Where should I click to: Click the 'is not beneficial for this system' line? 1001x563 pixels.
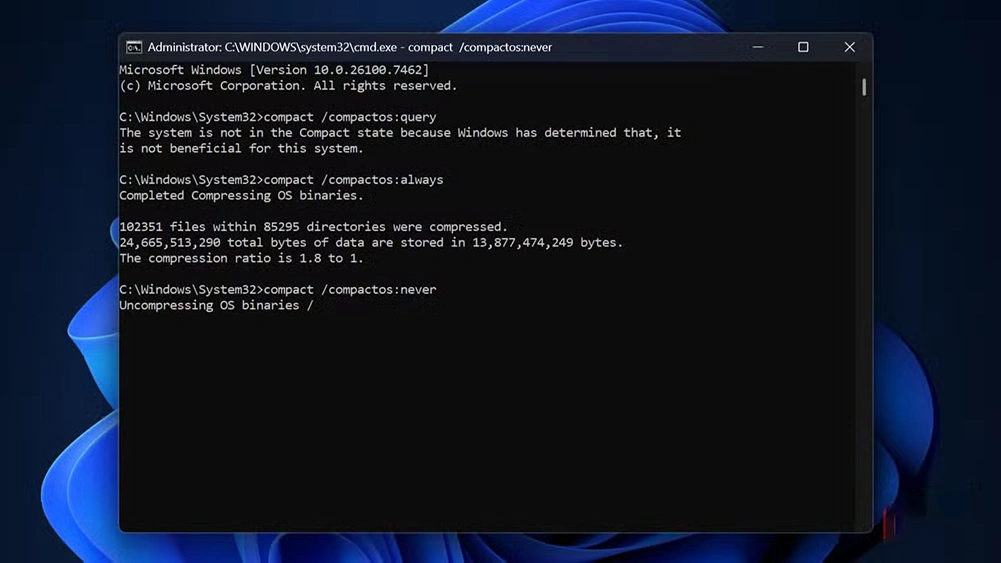click(241, 148)
